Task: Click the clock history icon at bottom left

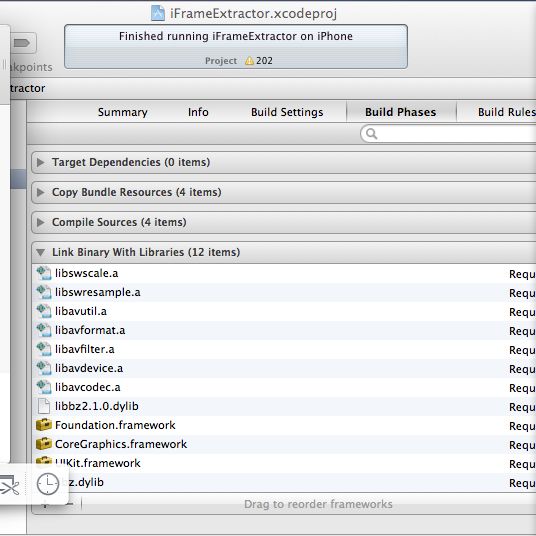Action: (x=48, y=484)
